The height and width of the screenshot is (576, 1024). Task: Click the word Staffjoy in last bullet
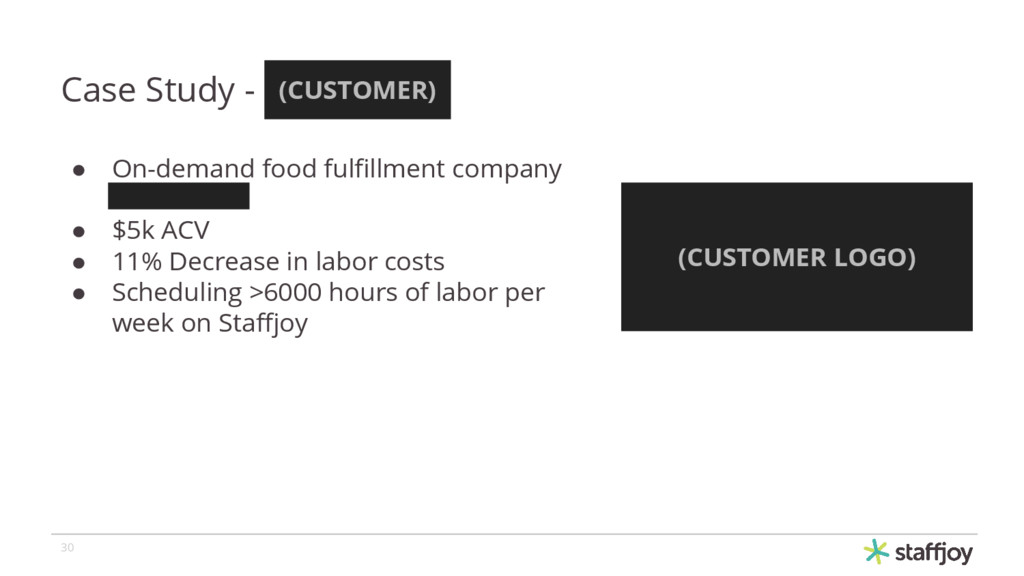(263, 324)
